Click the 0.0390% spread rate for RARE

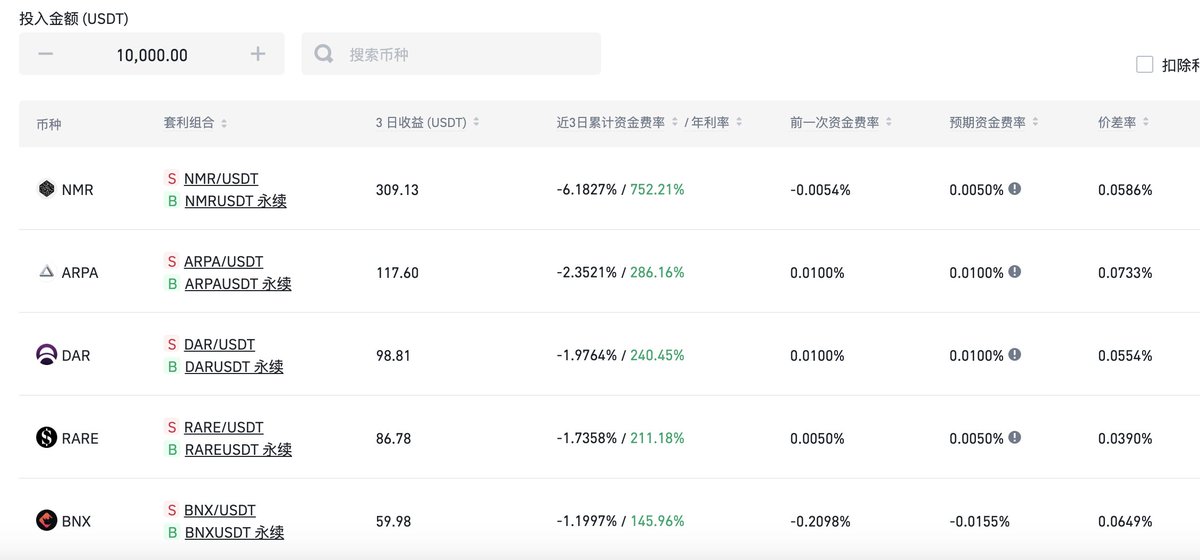[x=1125, y=438]
